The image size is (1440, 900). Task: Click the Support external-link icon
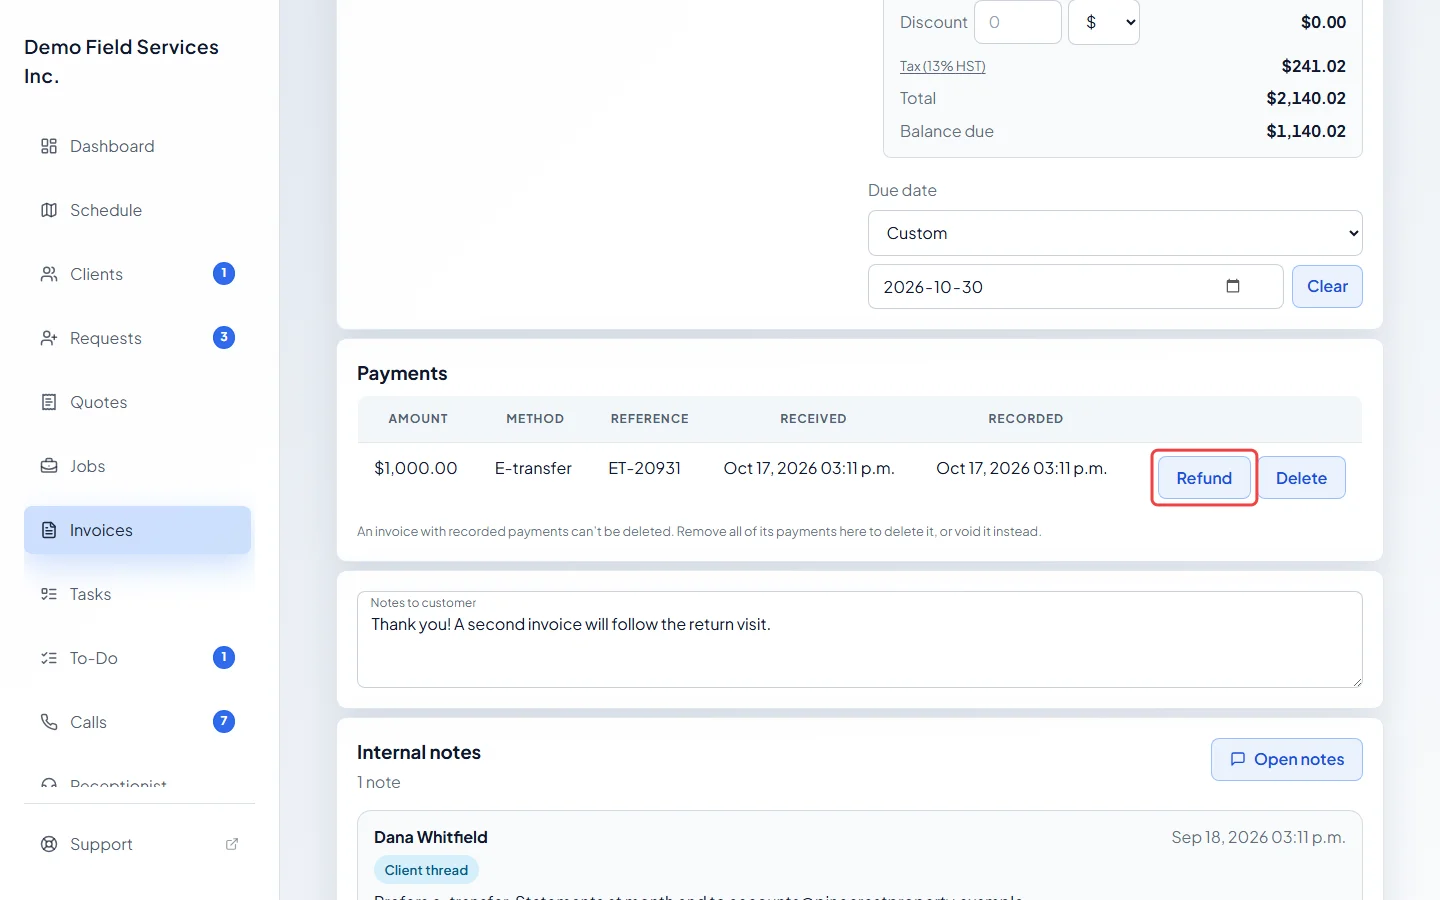[x=232, y=844]
